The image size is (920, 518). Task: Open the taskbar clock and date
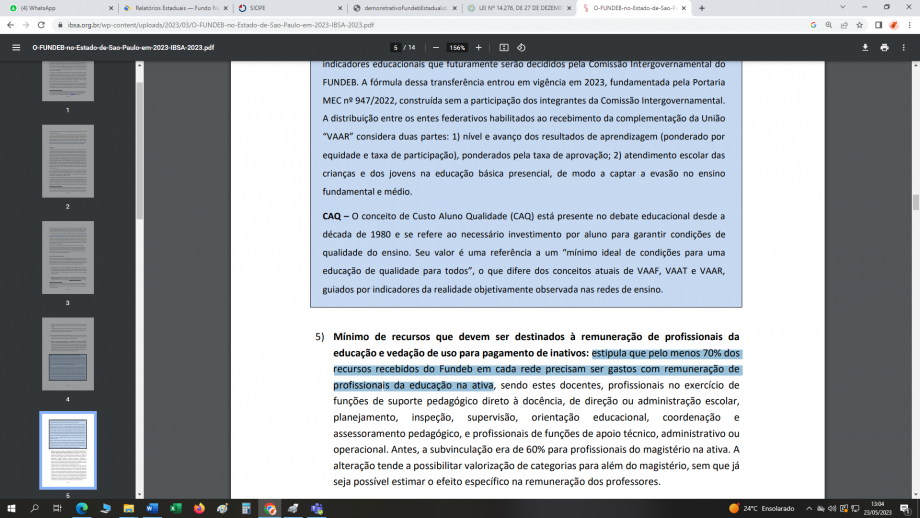point(877,508)
